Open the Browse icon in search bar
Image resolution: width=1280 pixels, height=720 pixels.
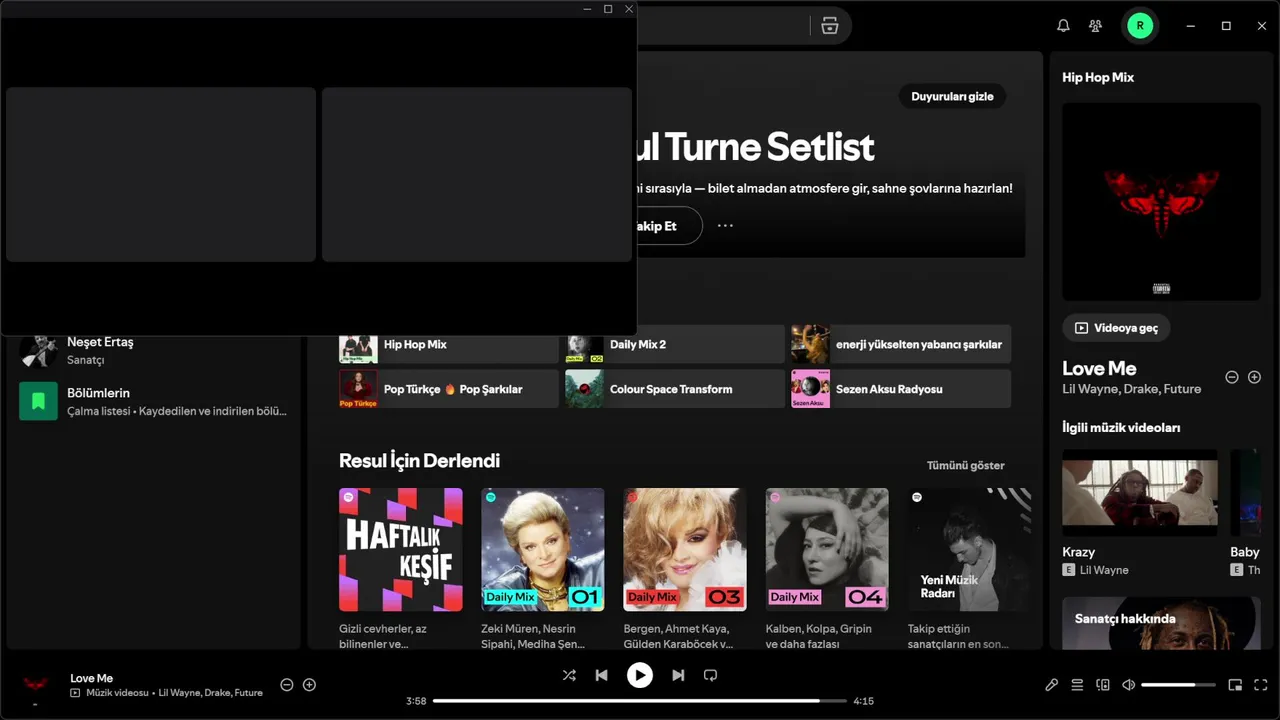point(830,26)
